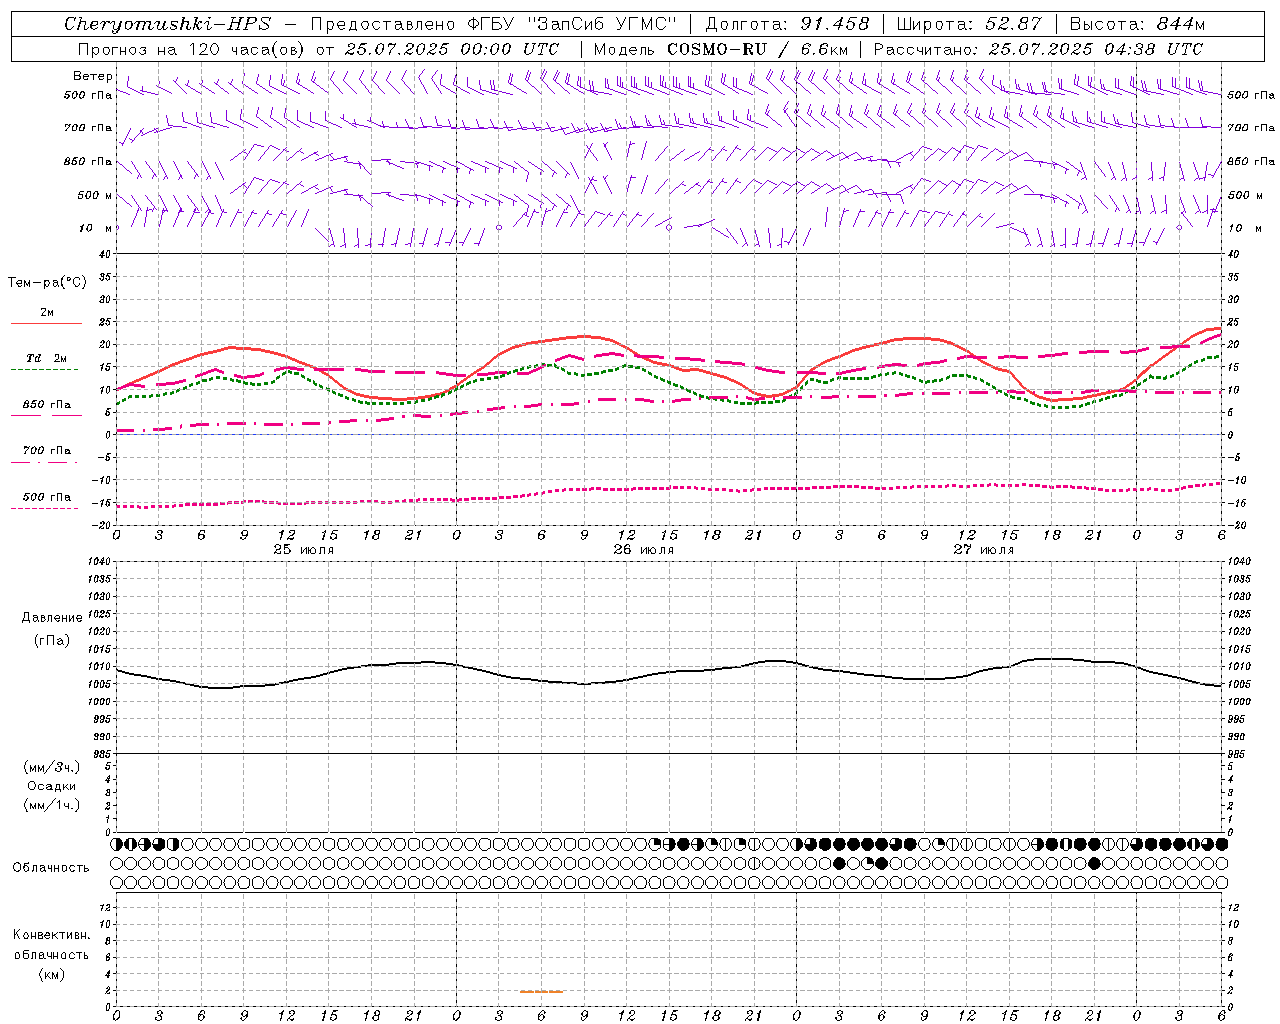Image resolution: width=1280 pixels, height=1024 pixels.
Task: Click the (мм/1ч.) precipitation unit label
Action: tap(52, 805)
